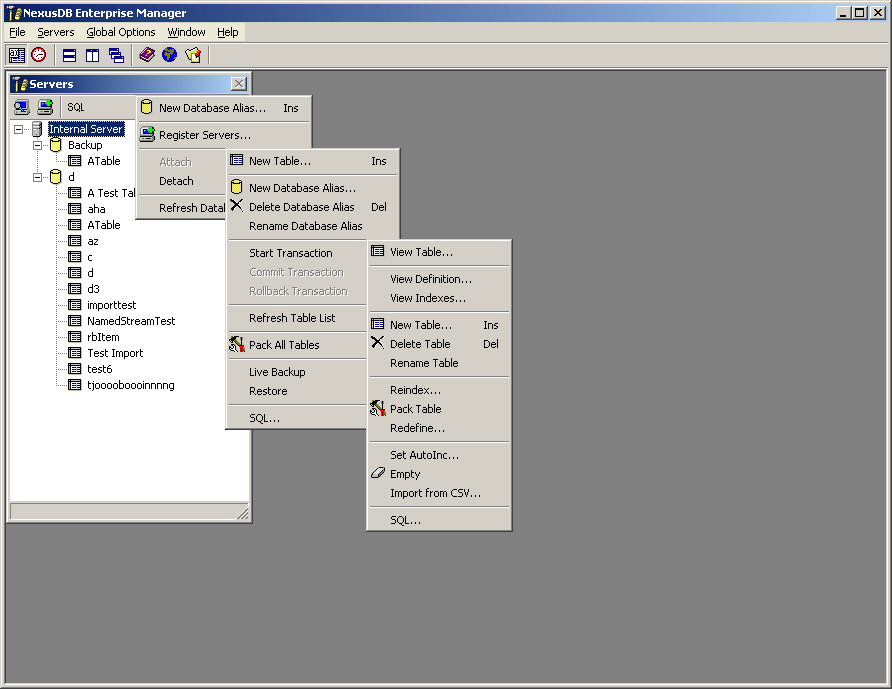Open the Help menu
Screen dimensions: 892x689
228,32
